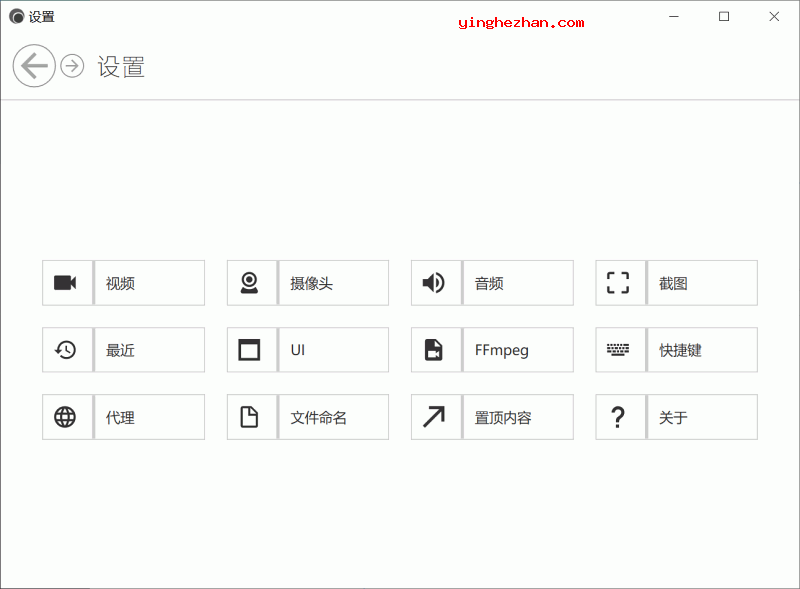Viewport: 800px width, 589px height.
Task: Select the 视频 text label
Action: click(120, 284)
